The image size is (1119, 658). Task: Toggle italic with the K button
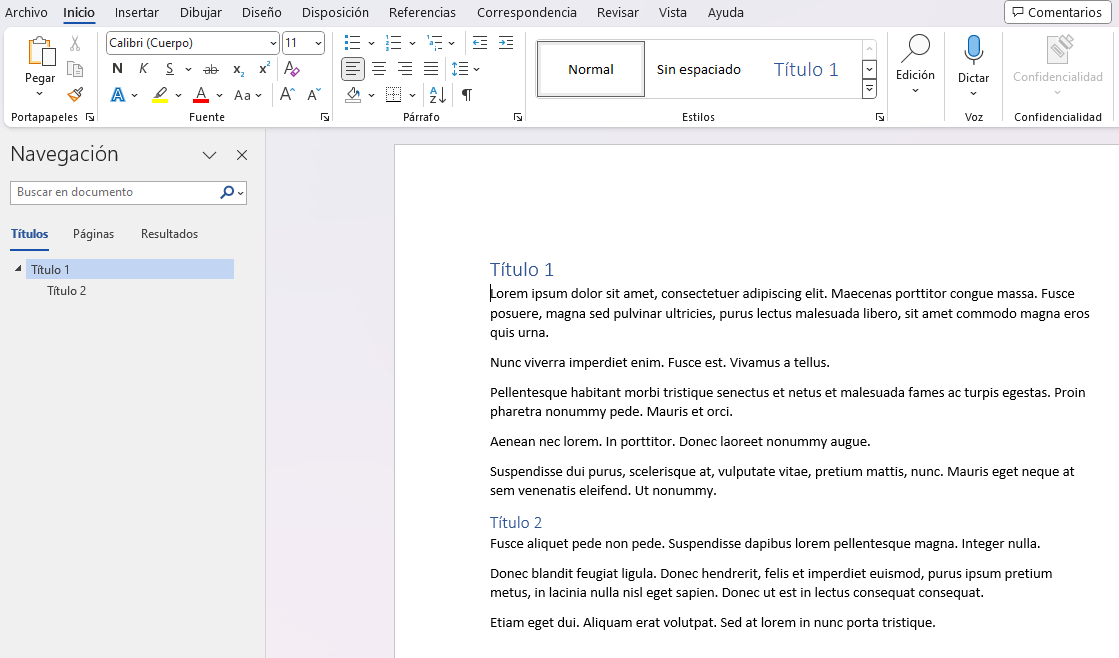143,69
